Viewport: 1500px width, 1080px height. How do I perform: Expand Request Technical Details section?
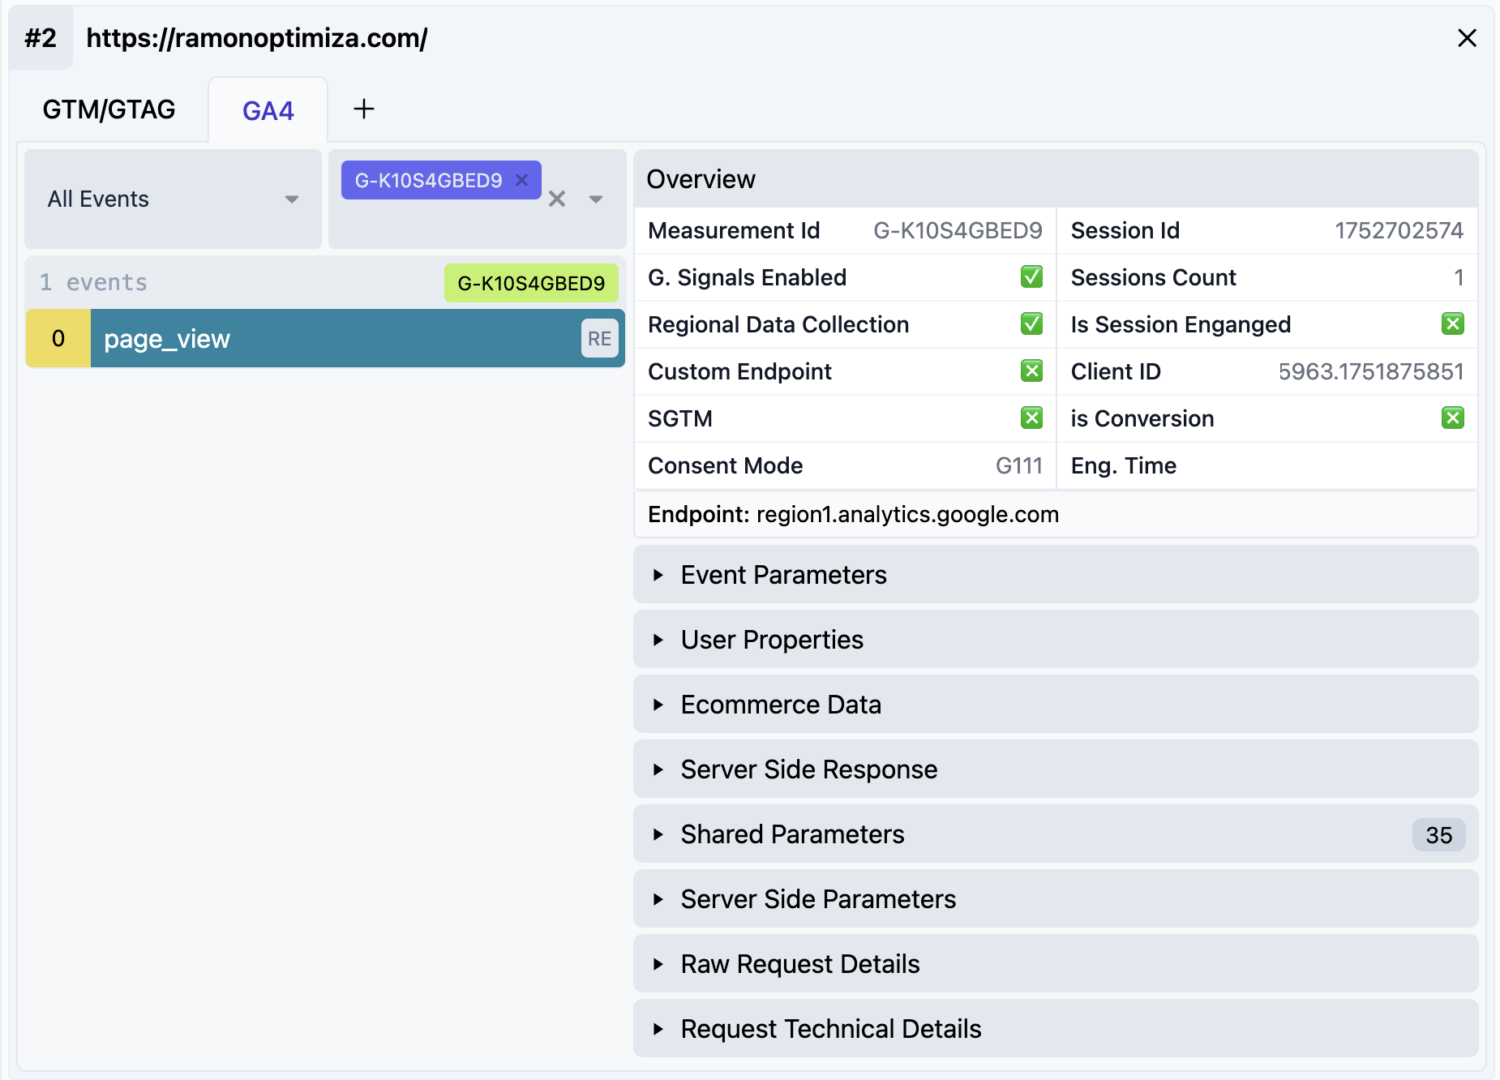[1056, 1029]
